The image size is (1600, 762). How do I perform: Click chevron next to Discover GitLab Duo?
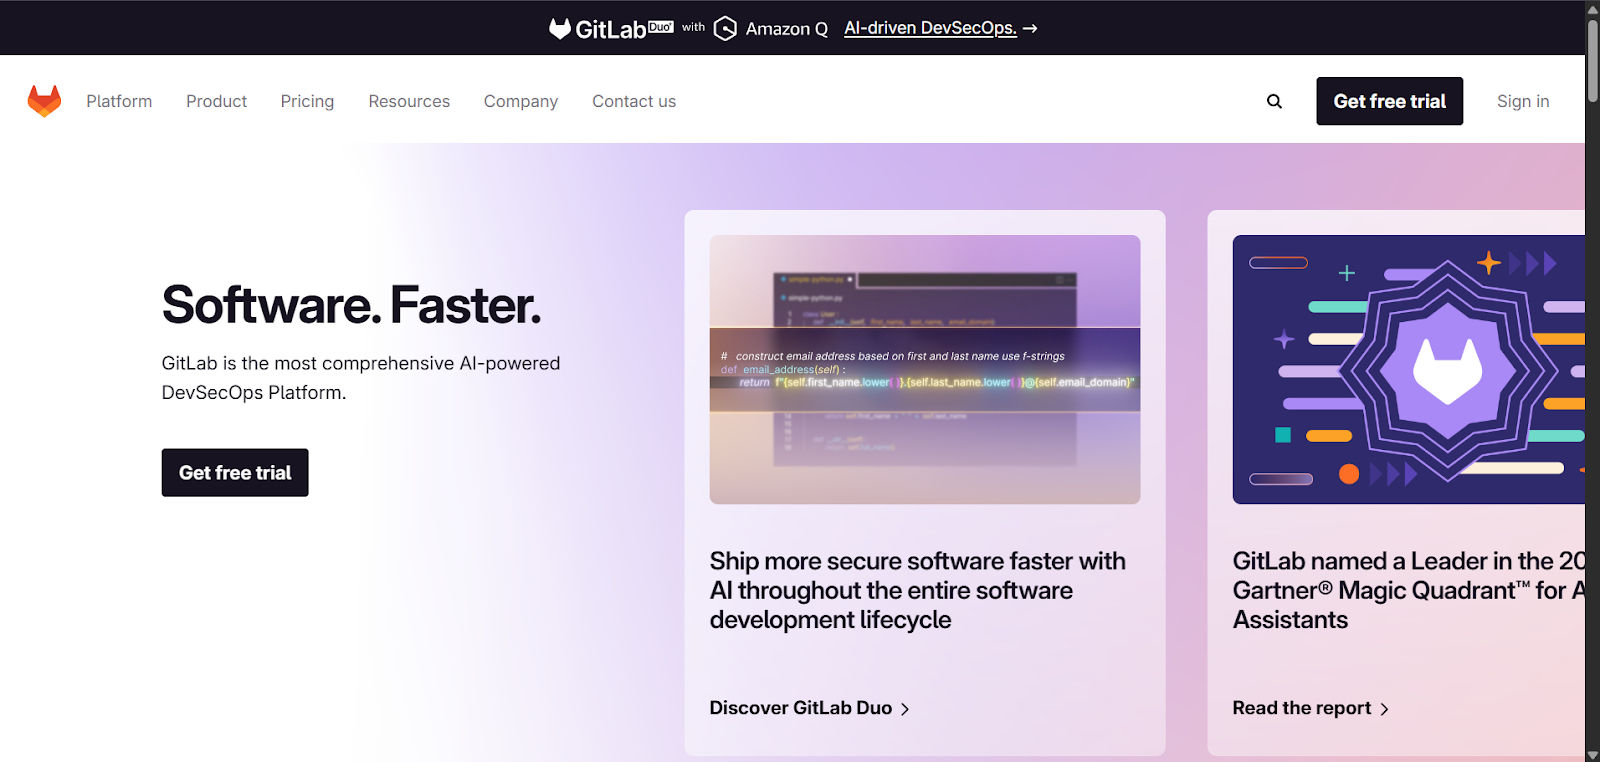(905, 709)
